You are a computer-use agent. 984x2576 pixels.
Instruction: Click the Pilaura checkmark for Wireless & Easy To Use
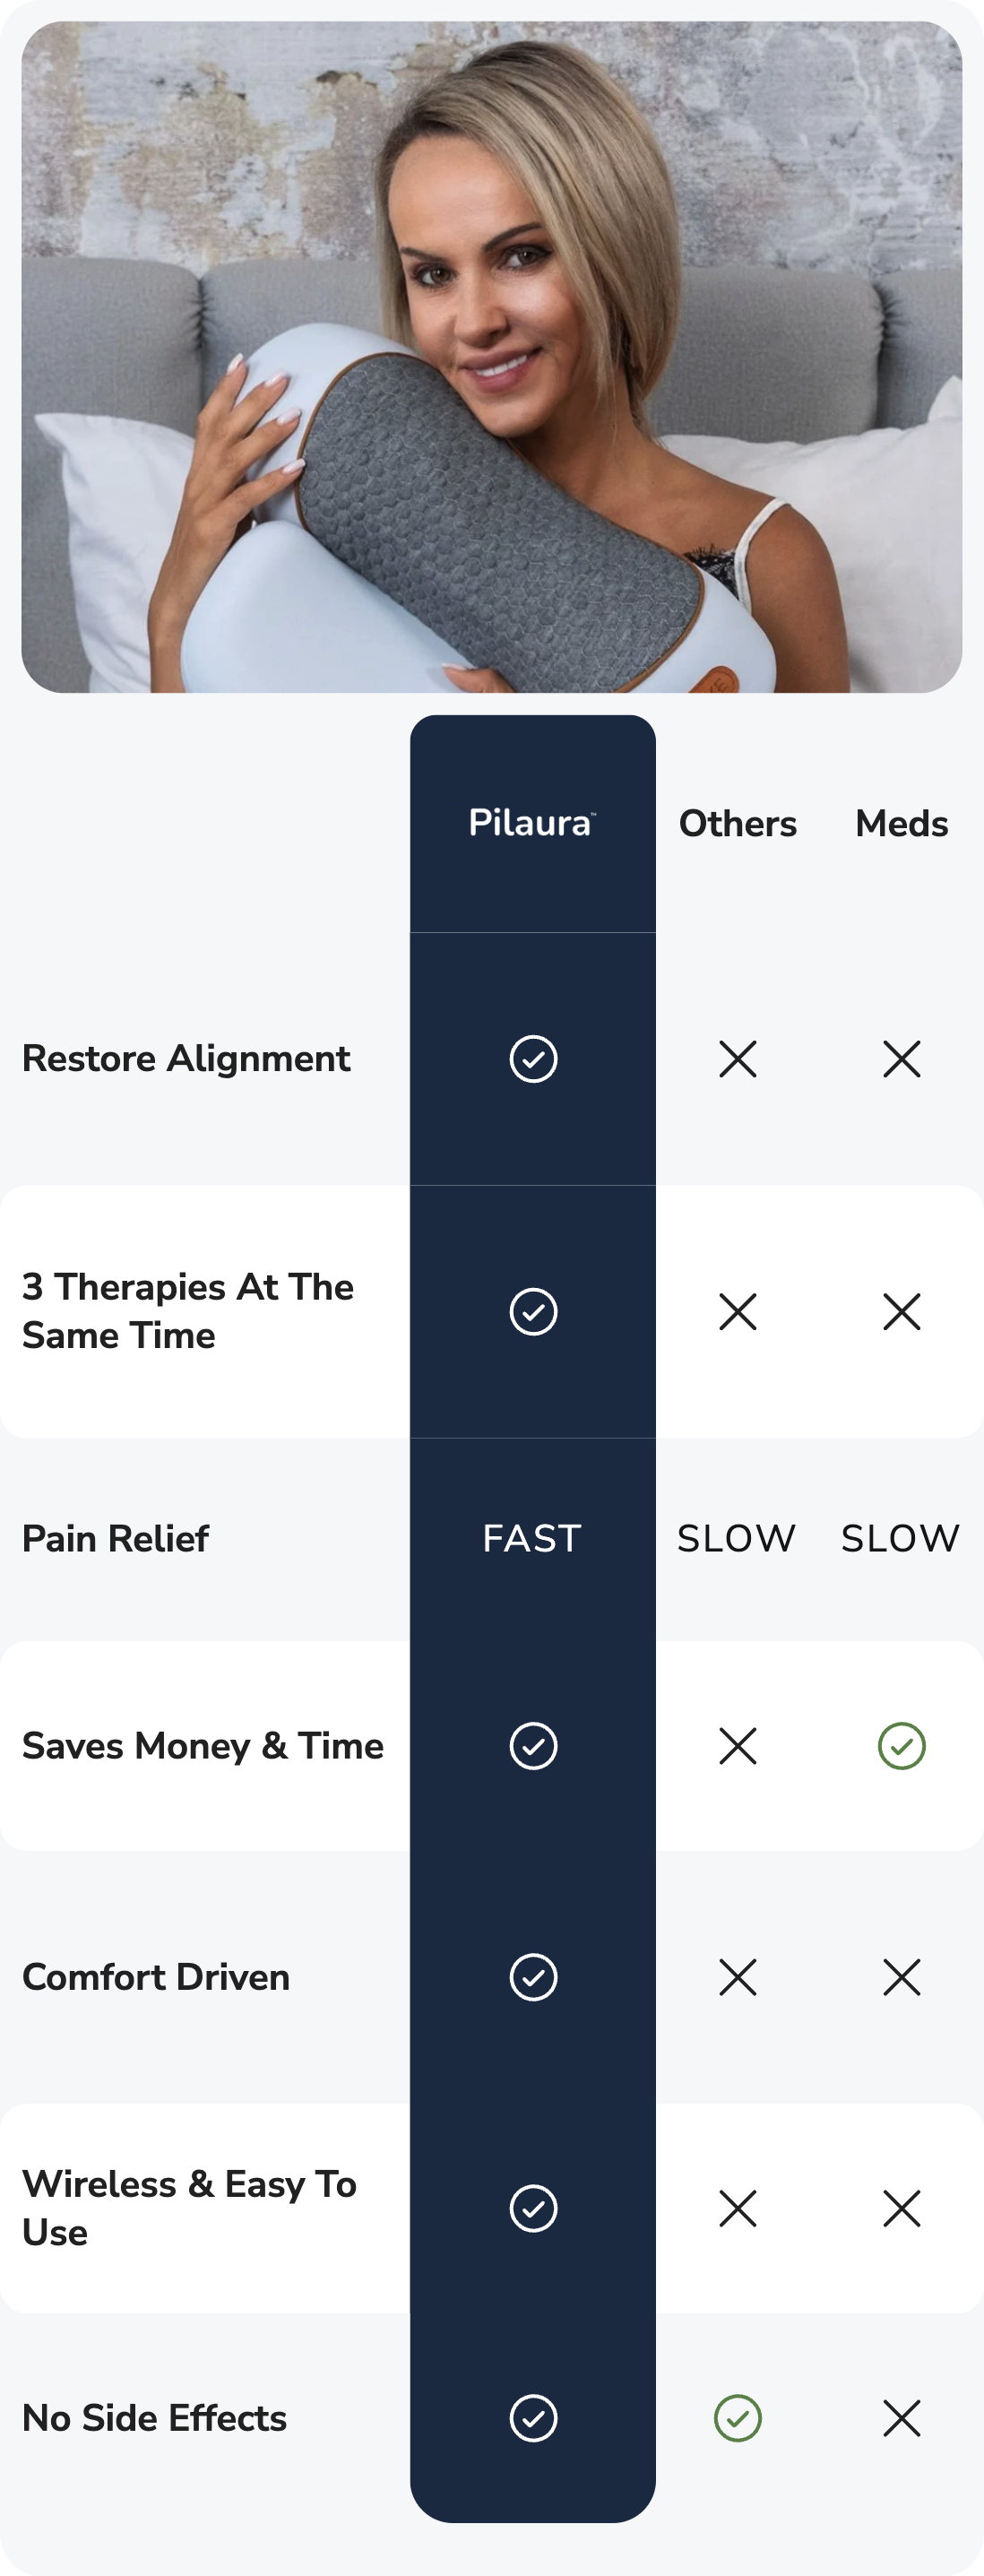(x=533, y=2208)
